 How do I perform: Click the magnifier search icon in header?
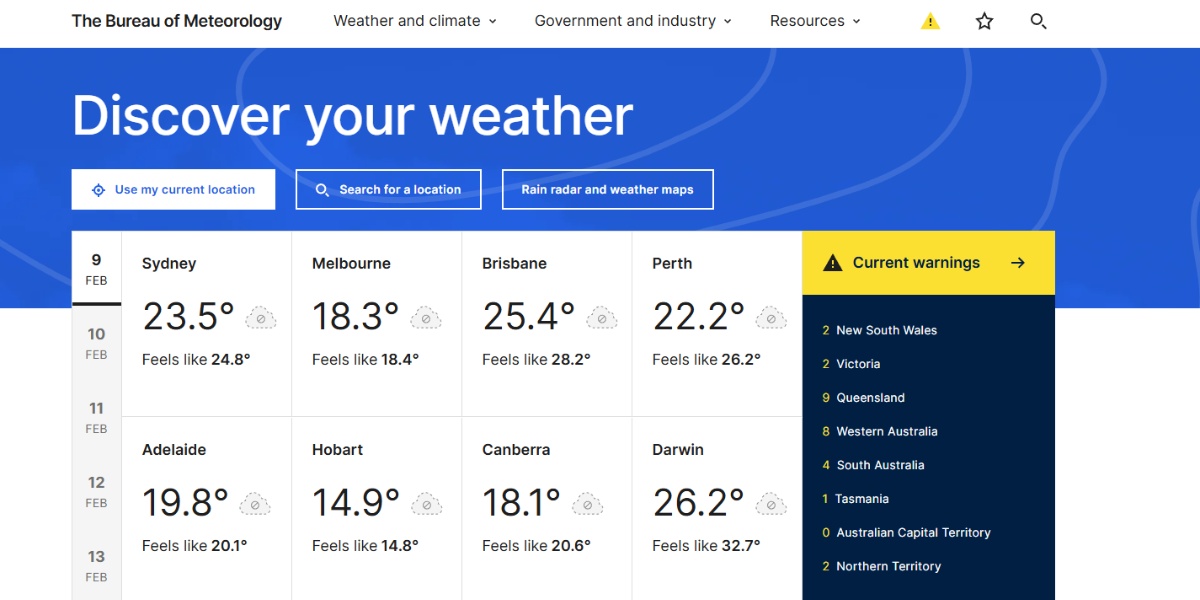[1038, 21]
